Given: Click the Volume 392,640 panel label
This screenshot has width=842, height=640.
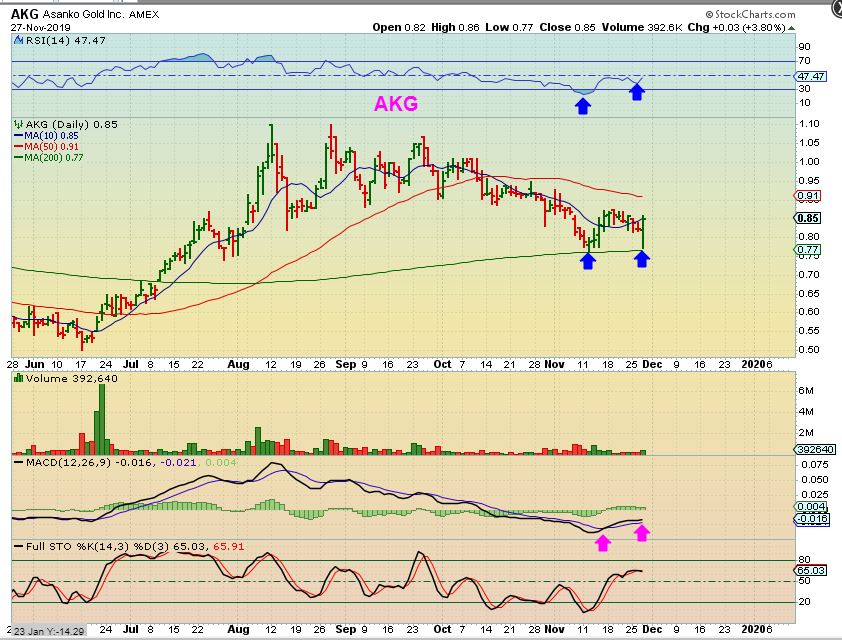Looking at the screenshot, I should [x=61, y=379].
